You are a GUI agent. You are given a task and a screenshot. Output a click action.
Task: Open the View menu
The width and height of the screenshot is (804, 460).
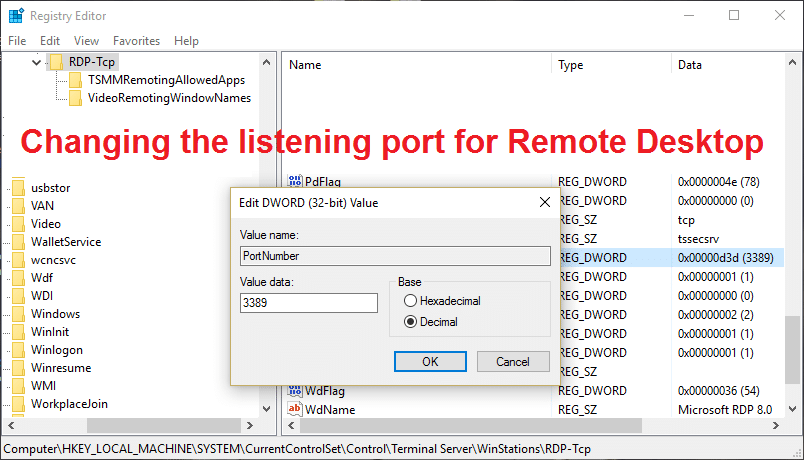[x=86, y=41]
